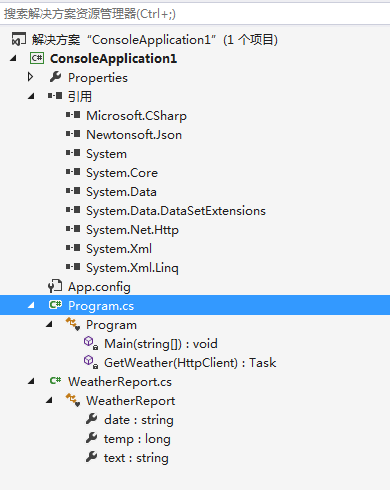Collapse the Program class node
Viewport: 390px width, 490px height.
pyautogui.click(x=49, y=324)
